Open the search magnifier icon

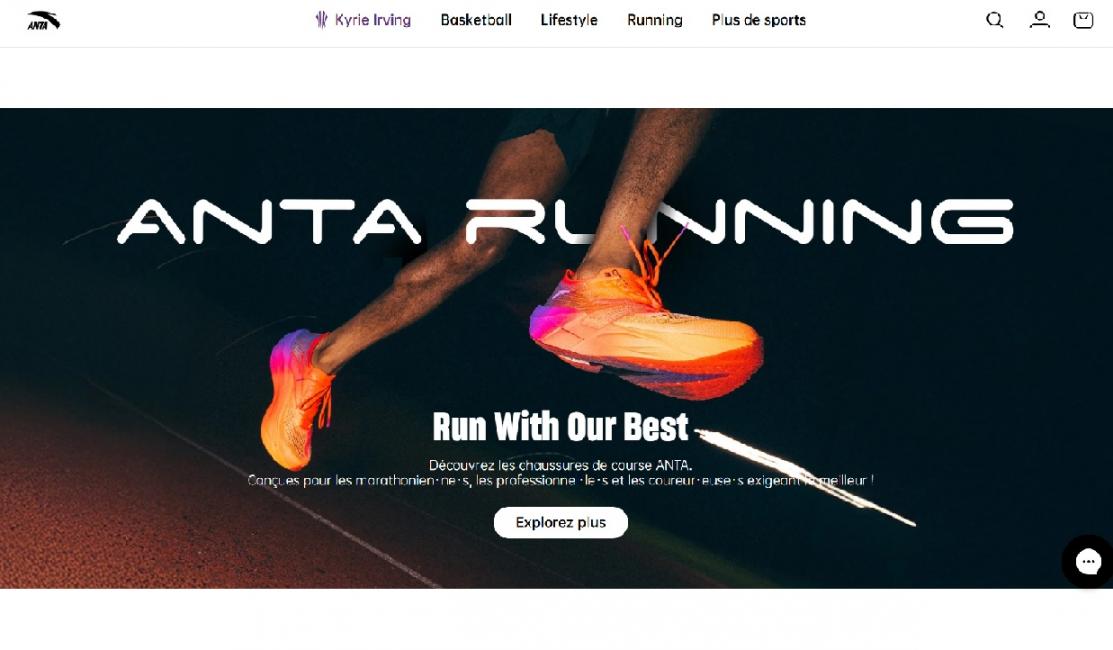click(994, 20)
